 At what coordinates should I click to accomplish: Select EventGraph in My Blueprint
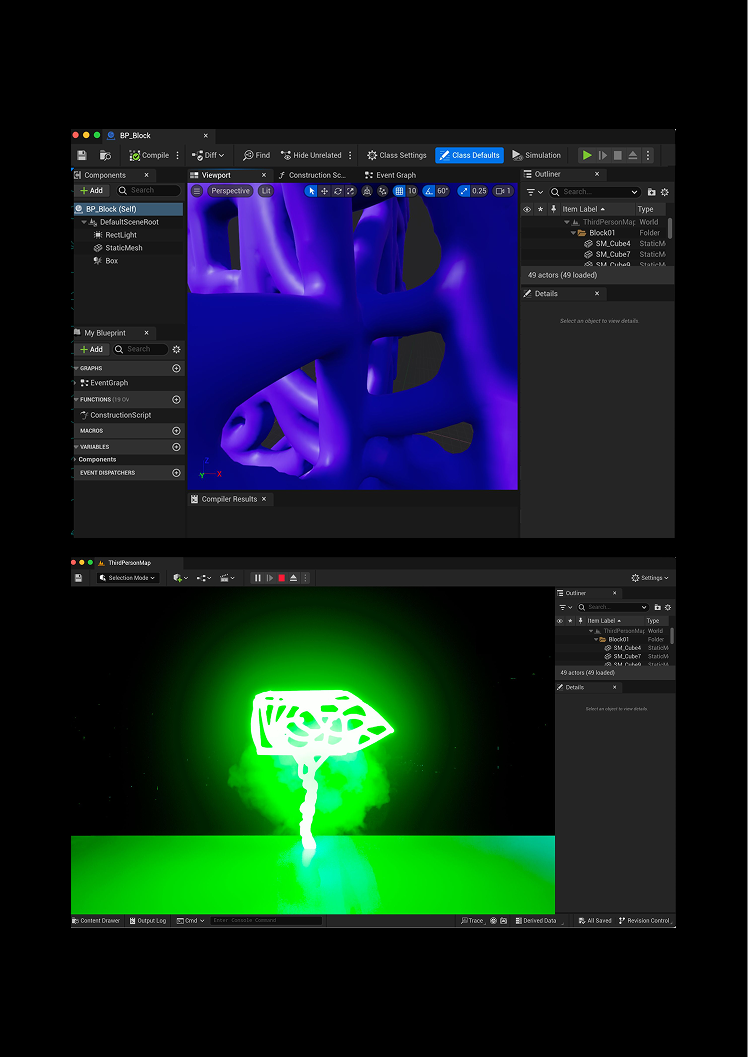(108, 383)
